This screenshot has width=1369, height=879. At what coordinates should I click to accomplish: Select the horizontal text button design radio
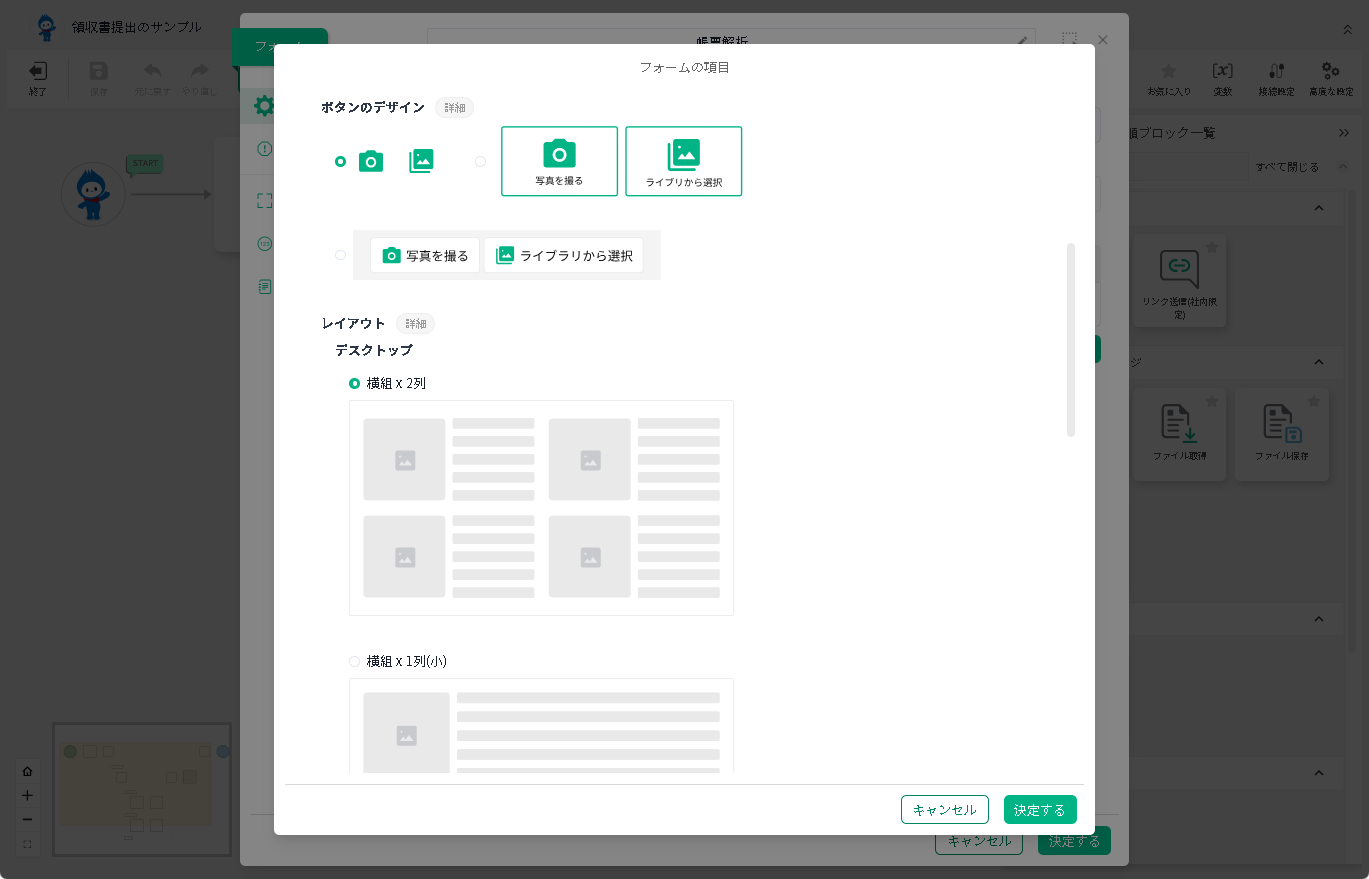pos(341,255)
